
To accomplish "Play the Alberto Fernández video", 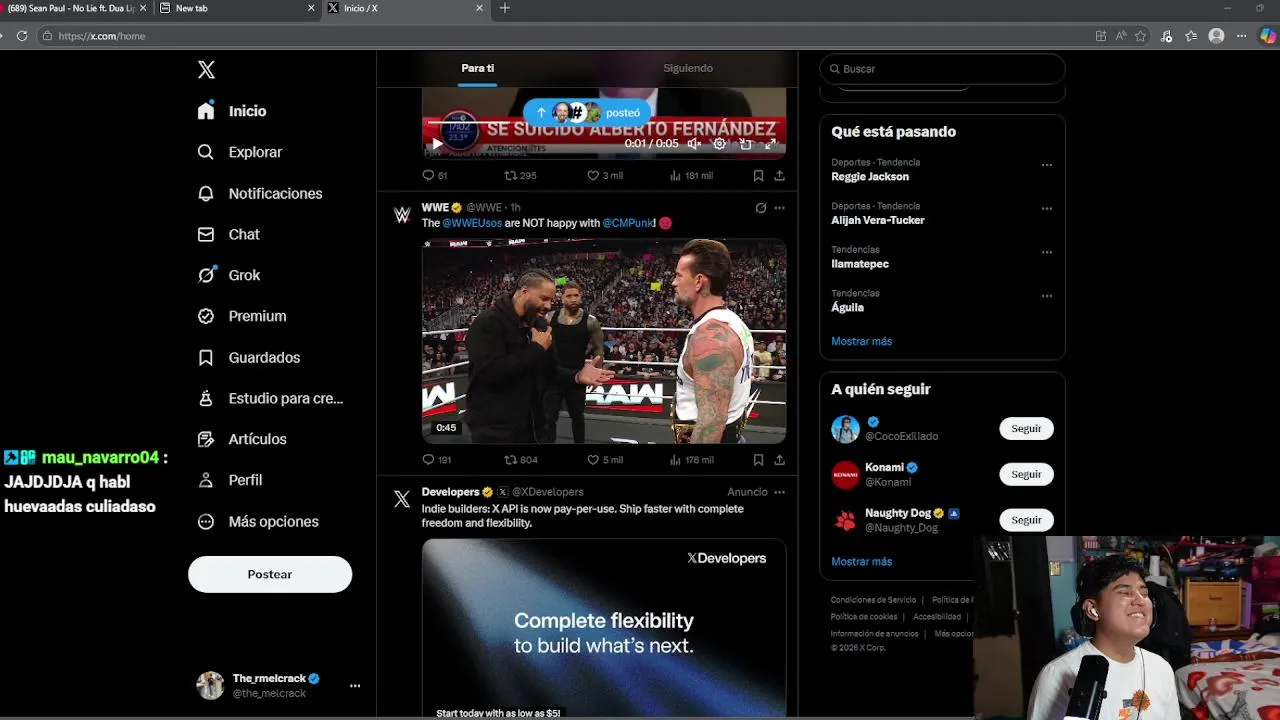I will (437, 144).
